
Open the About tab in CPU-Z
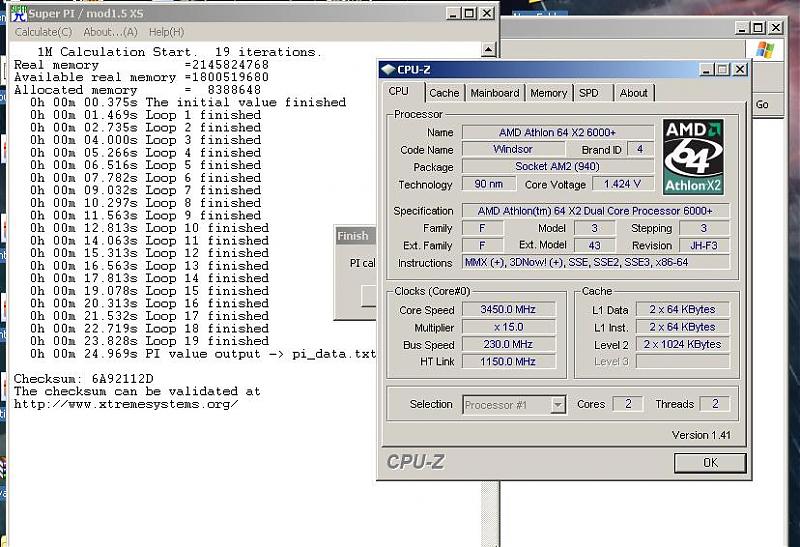[633, 93]
